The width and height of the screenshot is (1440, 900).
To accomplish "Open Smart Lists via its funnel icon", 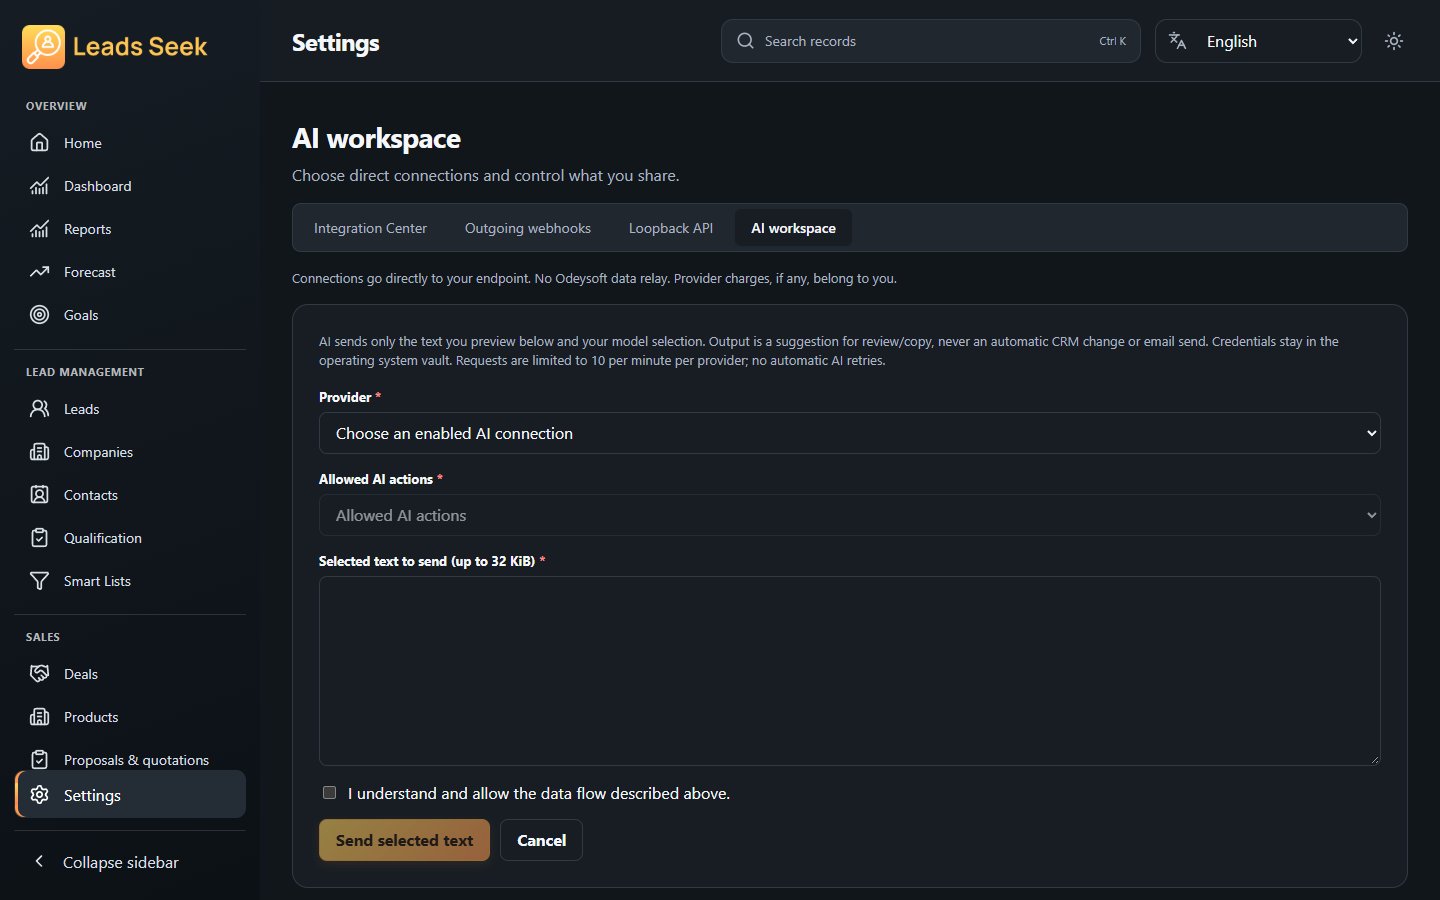I will [x=39, y=581].
